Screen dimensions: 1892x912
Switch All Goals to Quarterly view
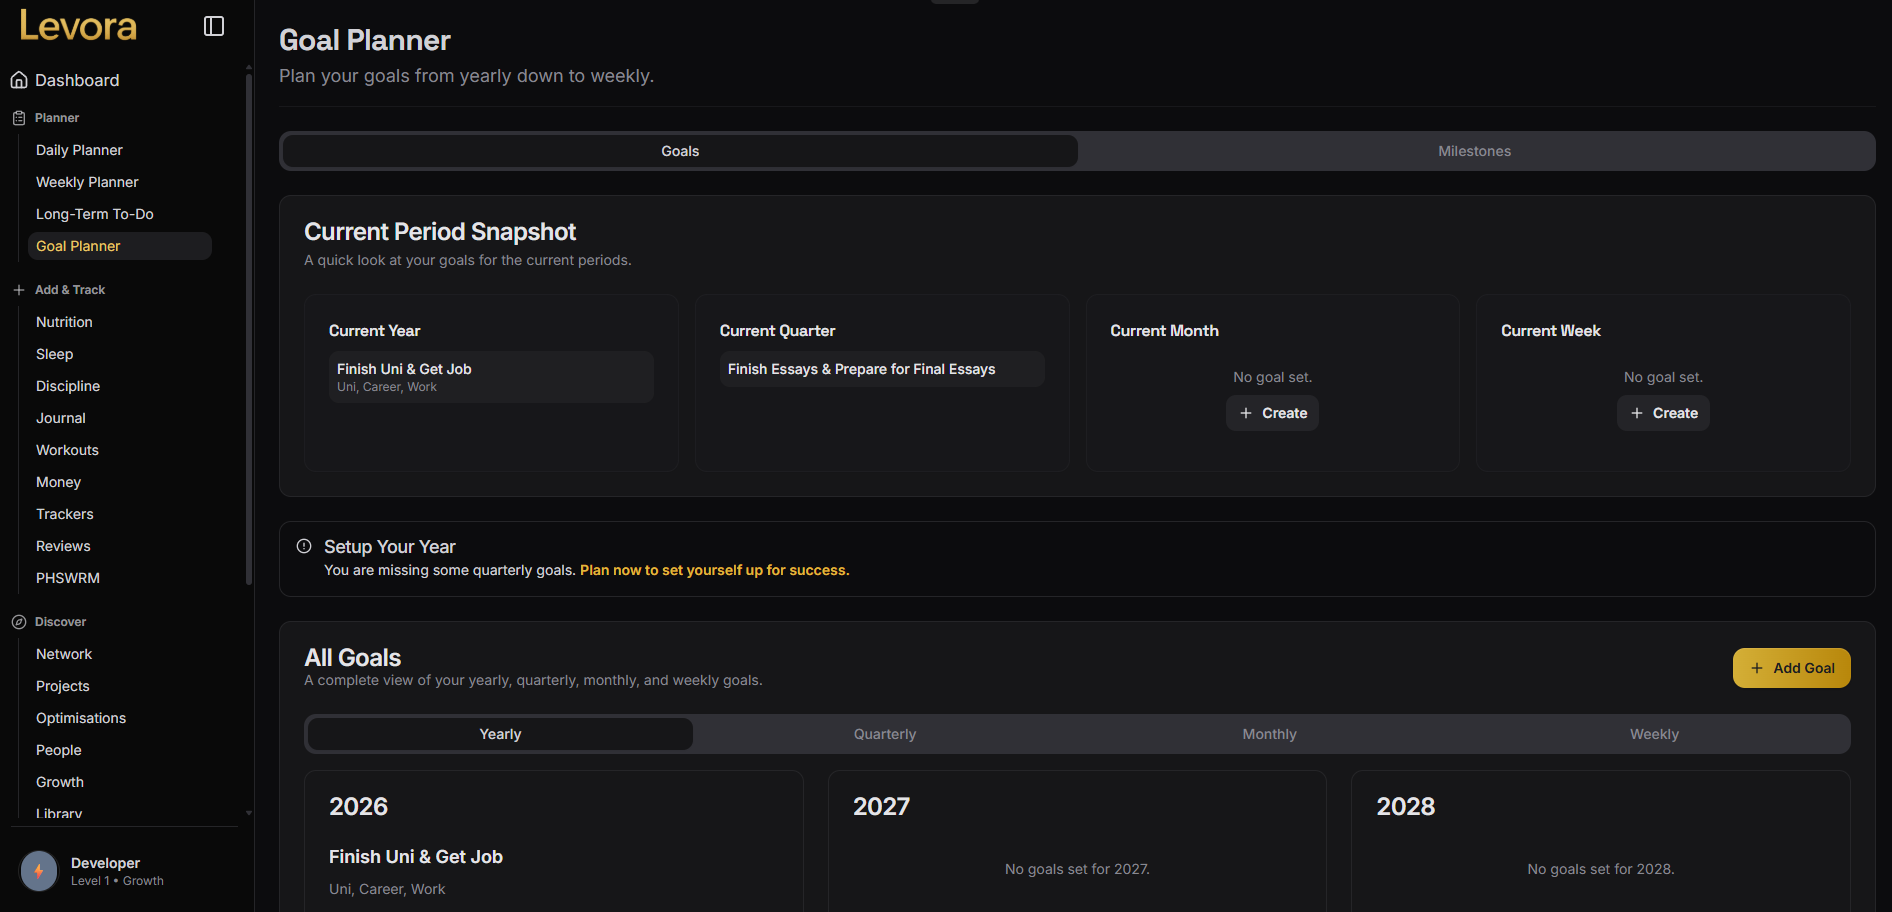884,733
